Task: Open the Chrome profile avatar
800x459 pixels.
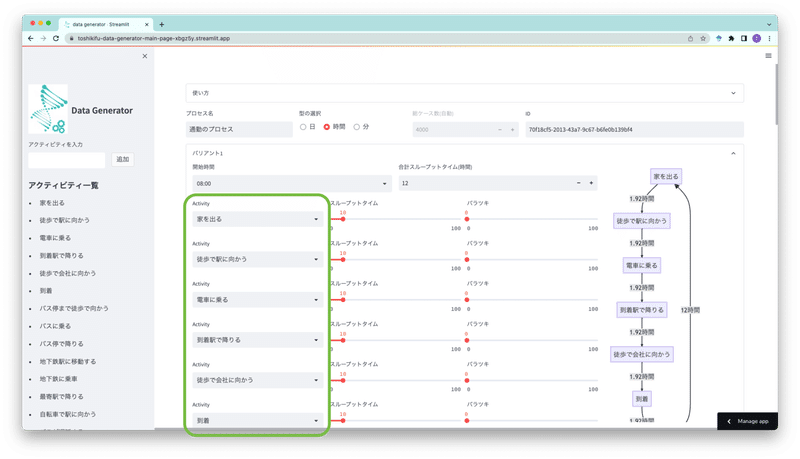Action: [757, 38]
